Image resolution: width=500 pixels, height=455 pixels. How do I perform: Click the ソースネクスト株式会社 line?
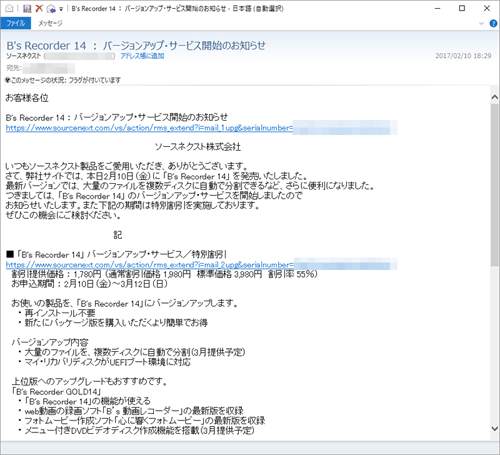198,147
